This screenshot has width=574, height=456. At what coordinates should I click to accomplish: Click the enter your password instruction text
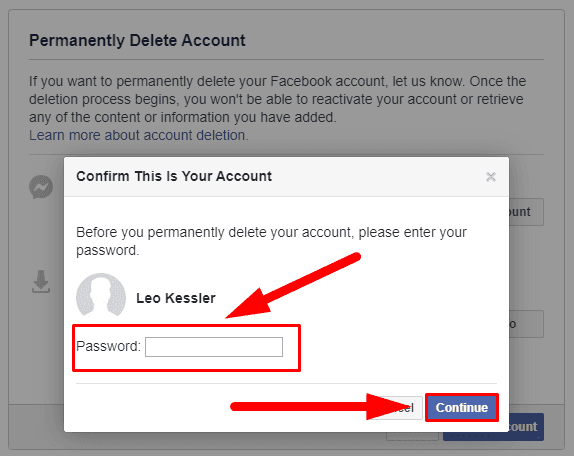tap(271, 241)
